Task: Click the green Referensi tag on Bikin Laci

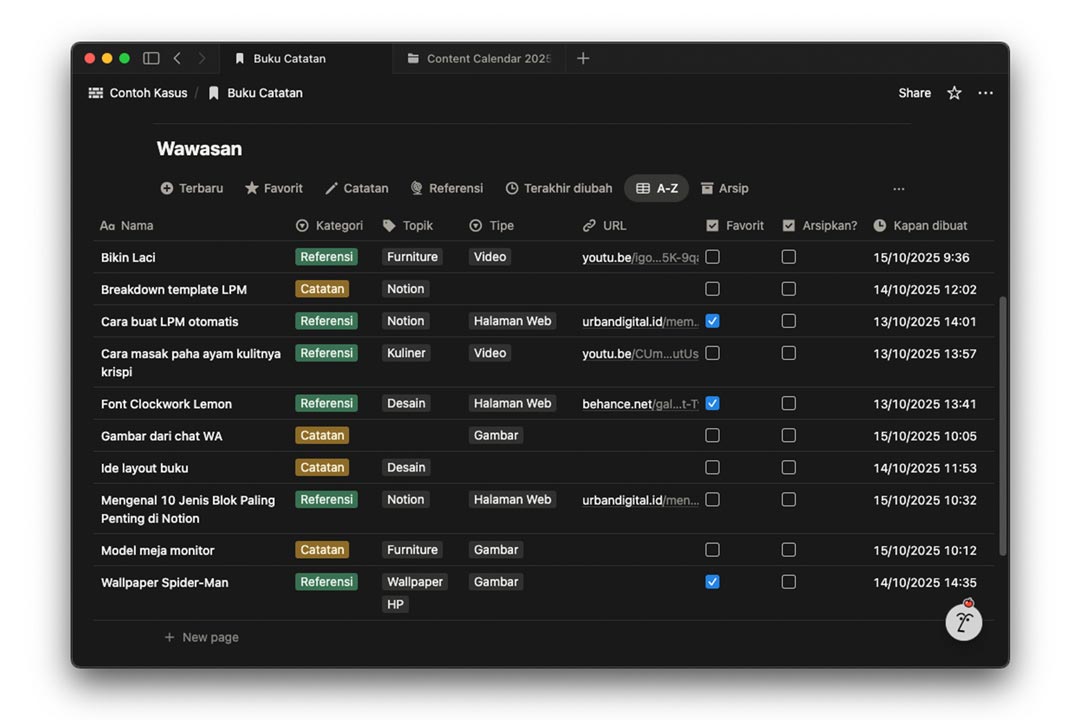Action: (326, 257)
